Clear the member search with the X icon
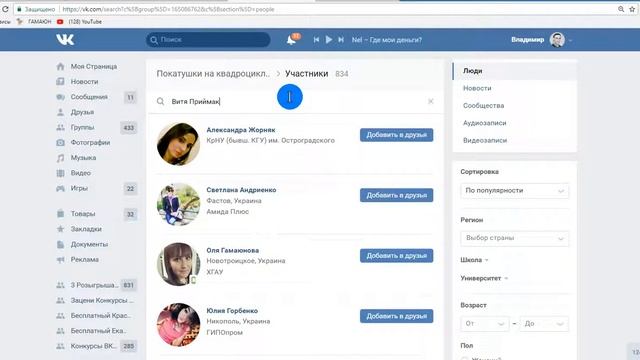Screen dimensions: 640x360 click(x=431, y=101)
